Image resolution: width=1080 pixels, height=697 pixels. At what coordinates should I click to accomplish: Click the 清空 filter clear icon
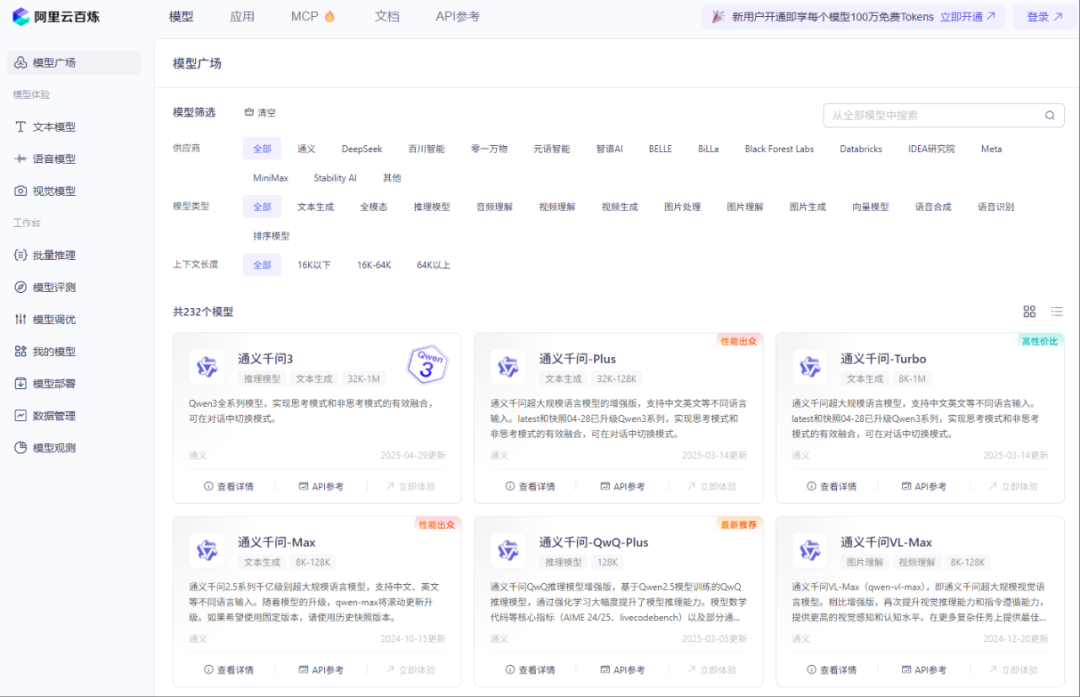click(249, 112)
